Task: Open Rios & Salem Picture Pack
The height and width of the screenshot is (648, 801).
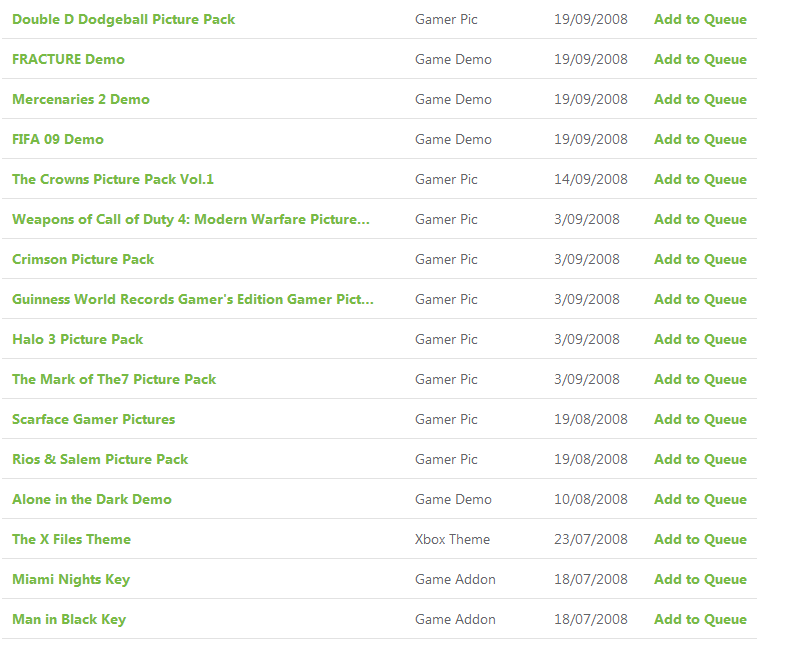Action: click(x=100, y=459)
